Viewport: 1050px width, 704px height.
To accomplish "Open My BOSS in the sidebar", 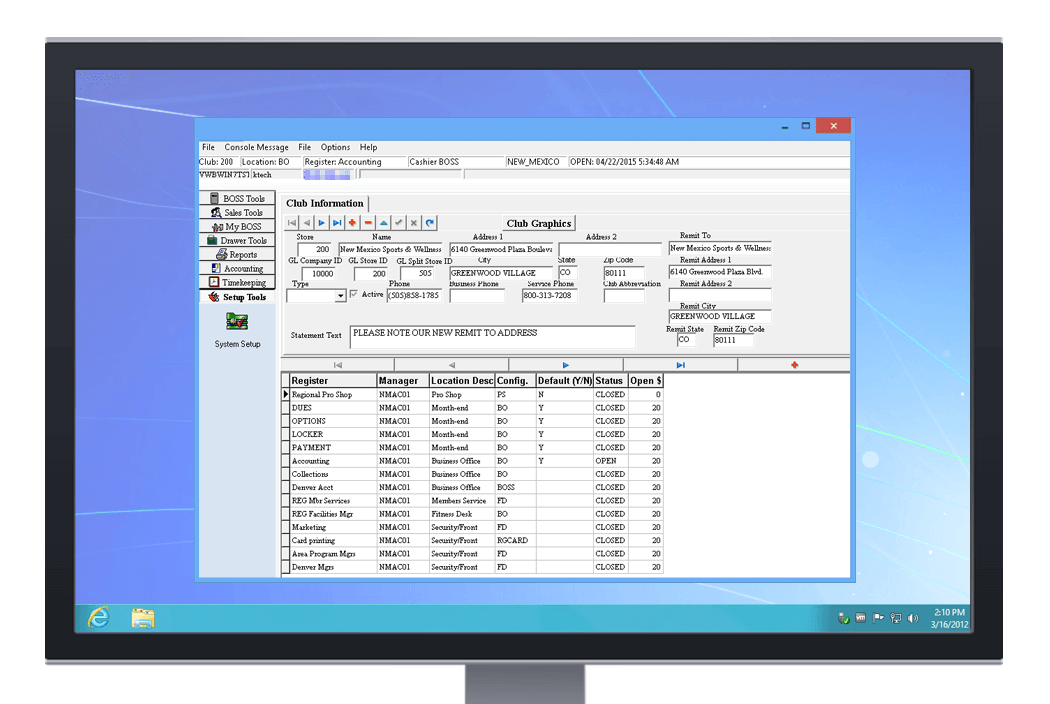I will point(237,226).
